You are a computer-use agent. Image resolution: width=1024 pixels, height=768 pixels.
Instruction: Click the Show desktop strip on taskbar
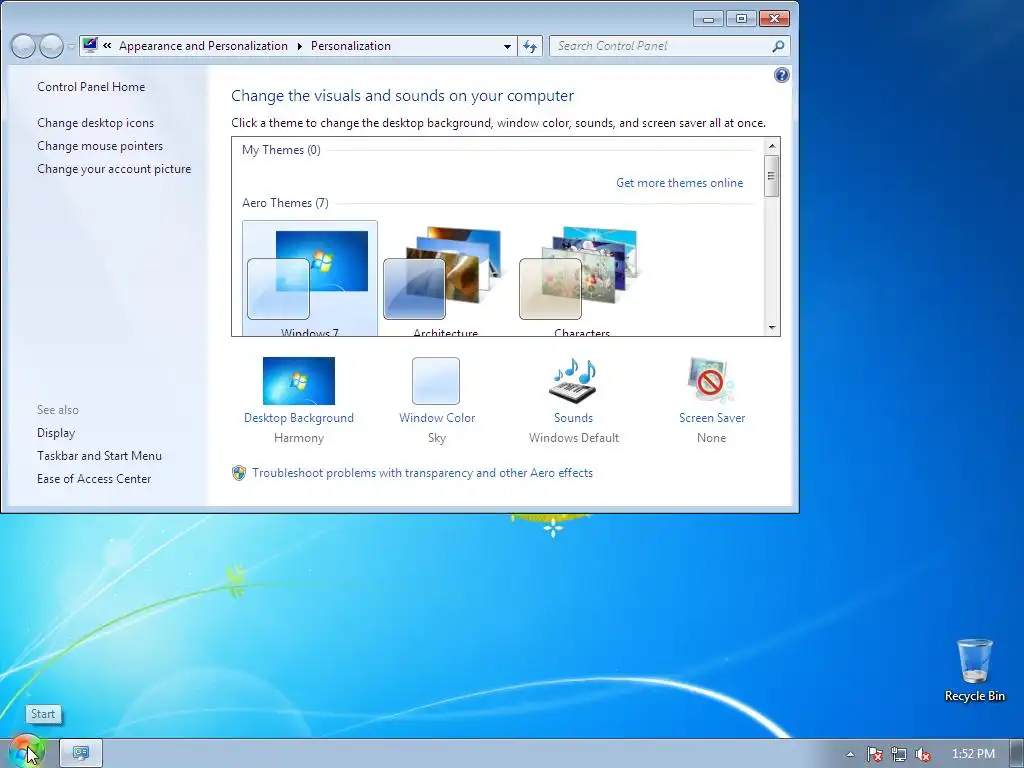[1016, 754]
